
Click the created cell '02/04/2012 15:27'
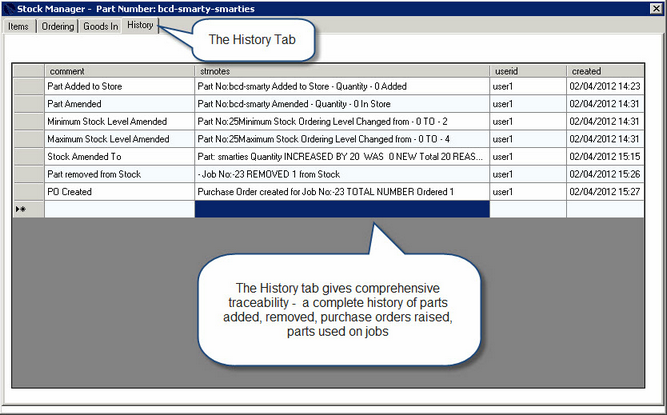(x=605, y=192)
